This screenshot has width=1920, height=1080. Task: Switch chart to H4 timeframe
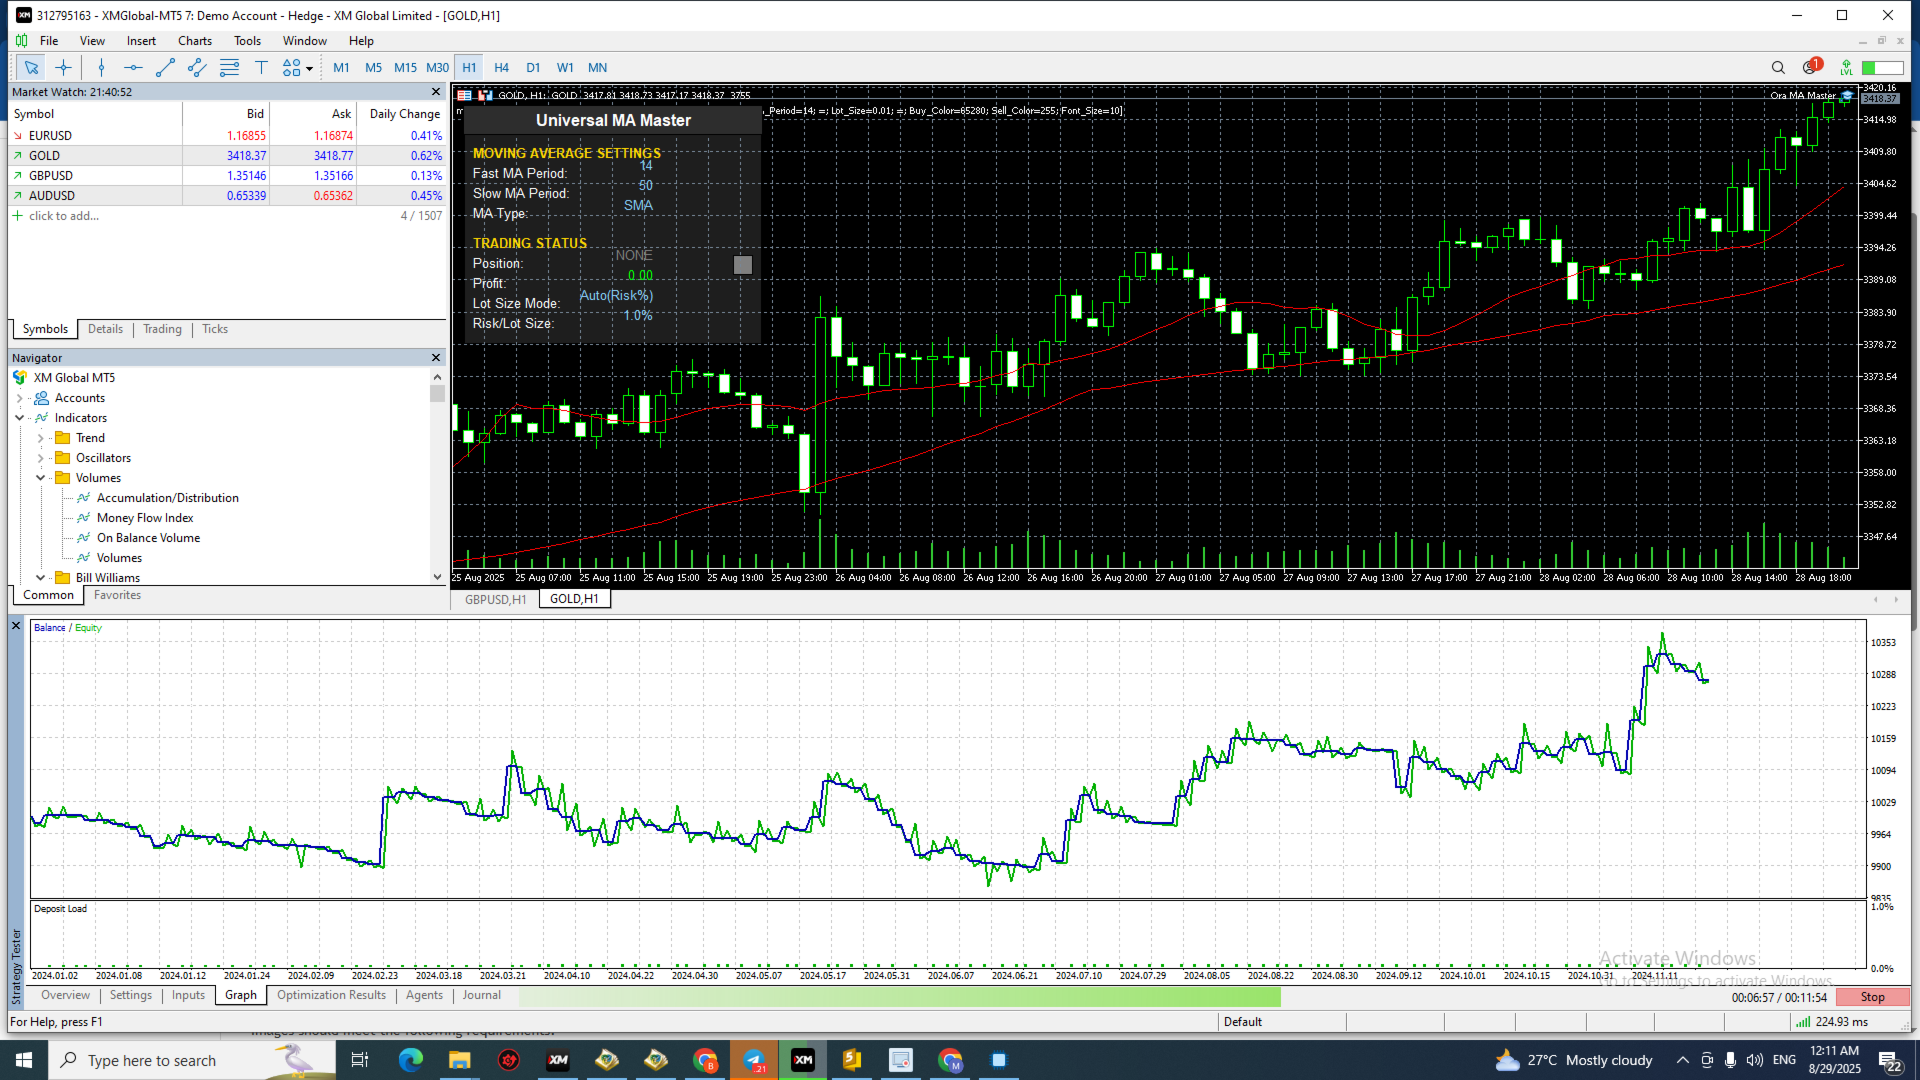(x=501, y=68)
